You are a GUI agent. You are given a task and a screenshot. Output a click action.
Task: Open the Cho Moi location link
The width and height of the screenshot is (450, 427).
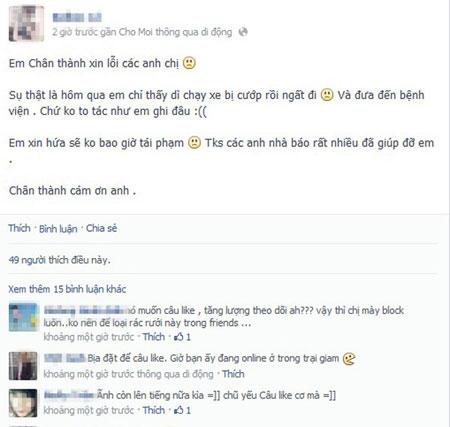[136, 32]
